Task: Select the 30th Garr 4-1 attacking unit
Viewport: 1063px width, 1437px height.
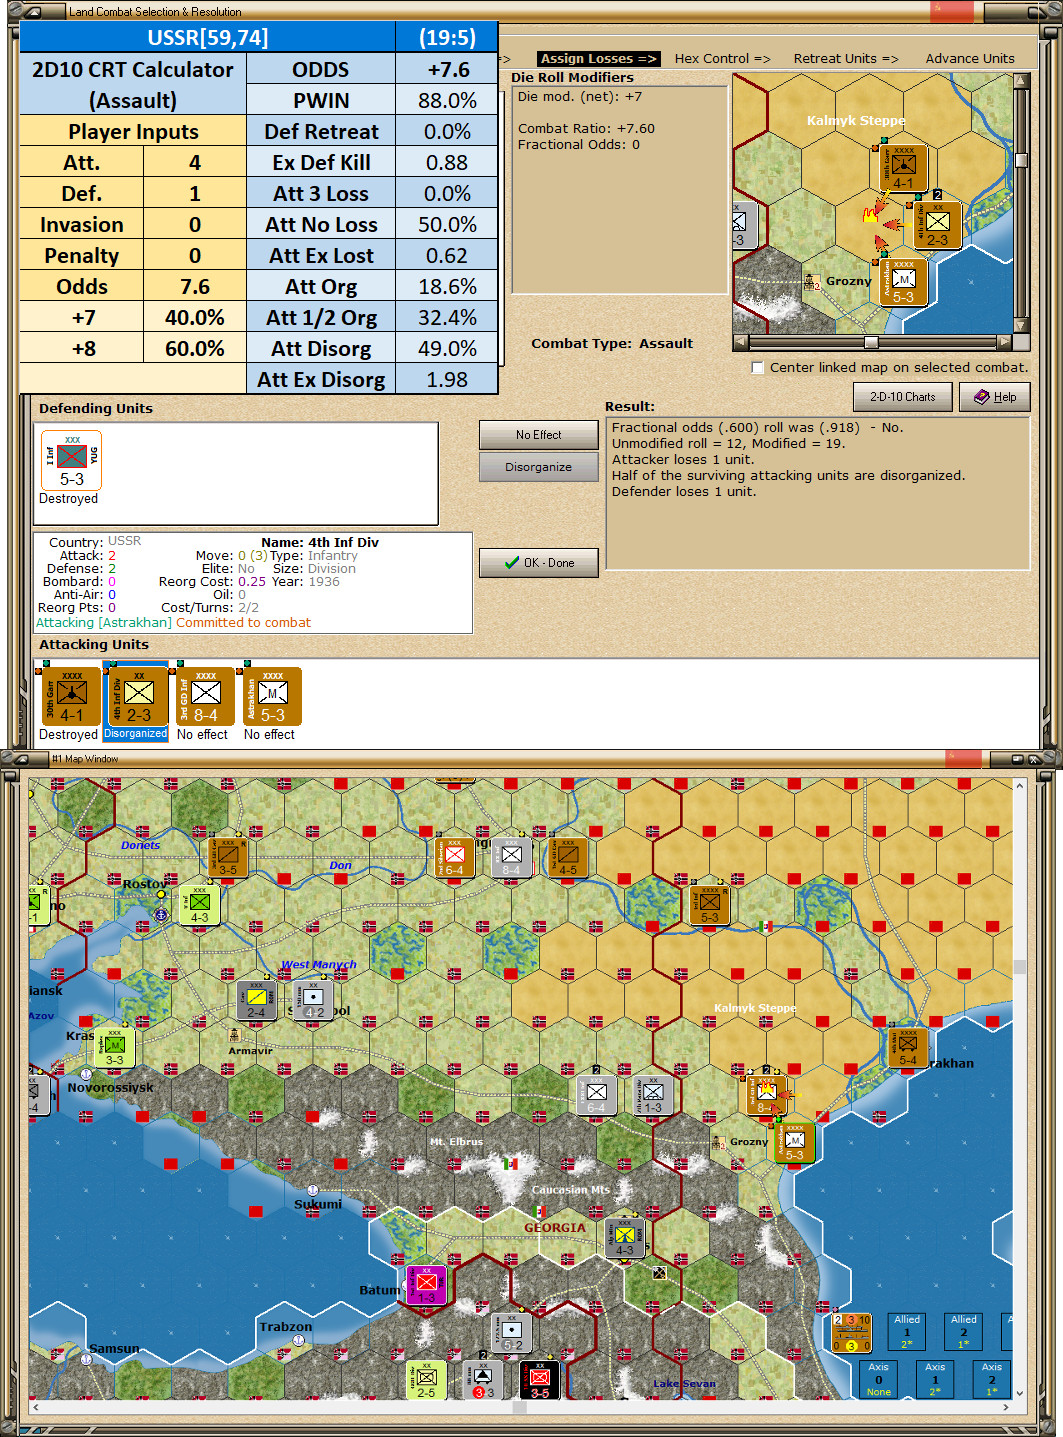Action: click(70, 697)
